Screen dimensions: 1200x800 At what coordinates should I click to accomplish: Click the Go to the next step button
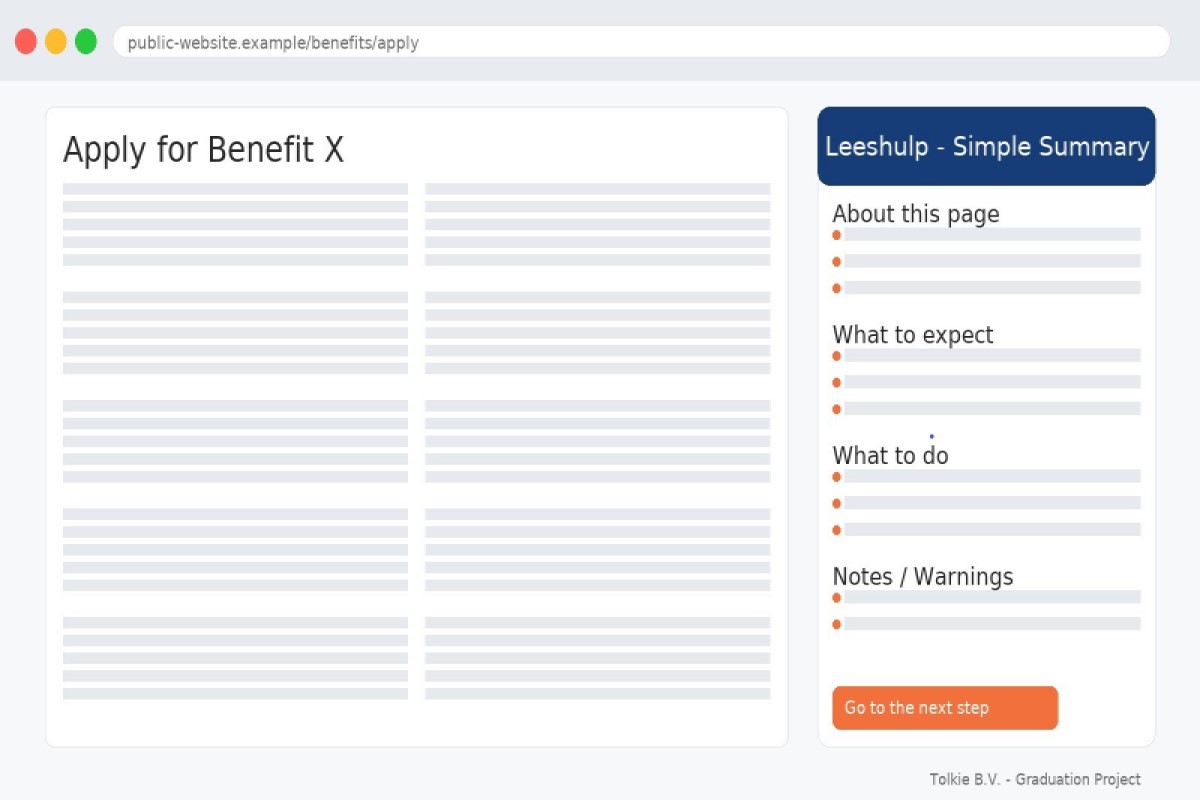(944, 708)
